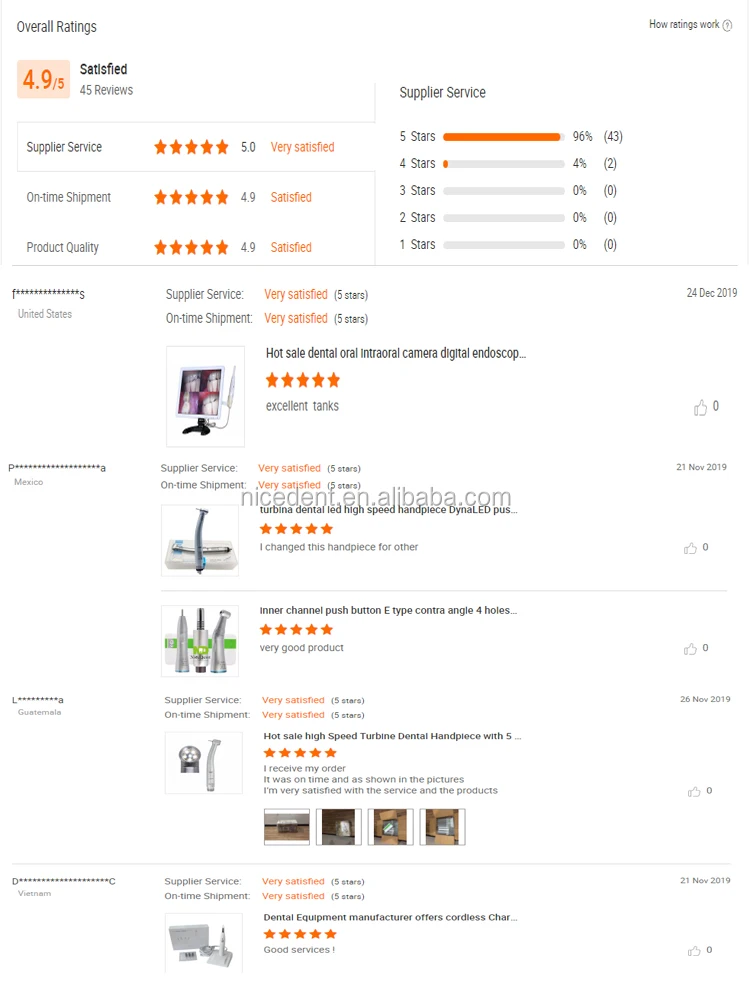This screenshot has height=990, width=750.
Task: Select the Product Quality rating row
Action: point(196,248)
